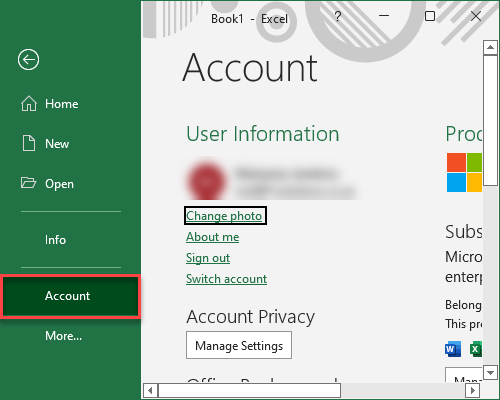Open the About me link
The width and height of the screenshot is (500, 400).
(x=213, y=237)
